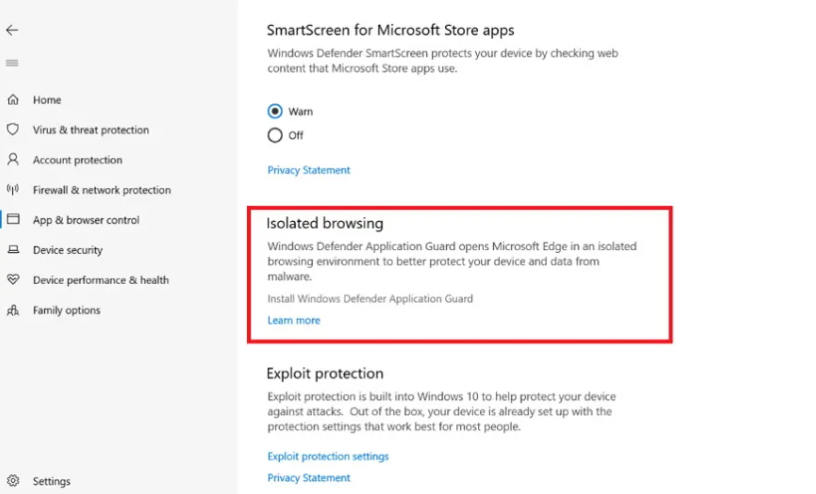Screen dimensions: 816x494
Task: Select the Off radio button
Action: [x=275, y=135]
